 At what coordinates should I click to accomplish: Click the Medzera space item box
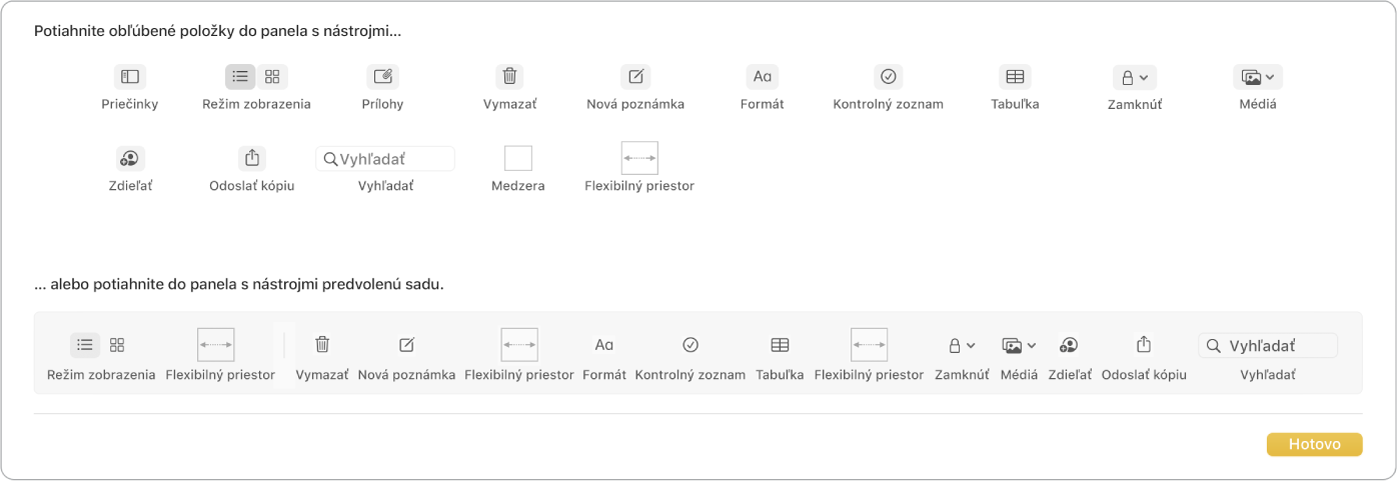pyautogui.click(x=518, y=158)
